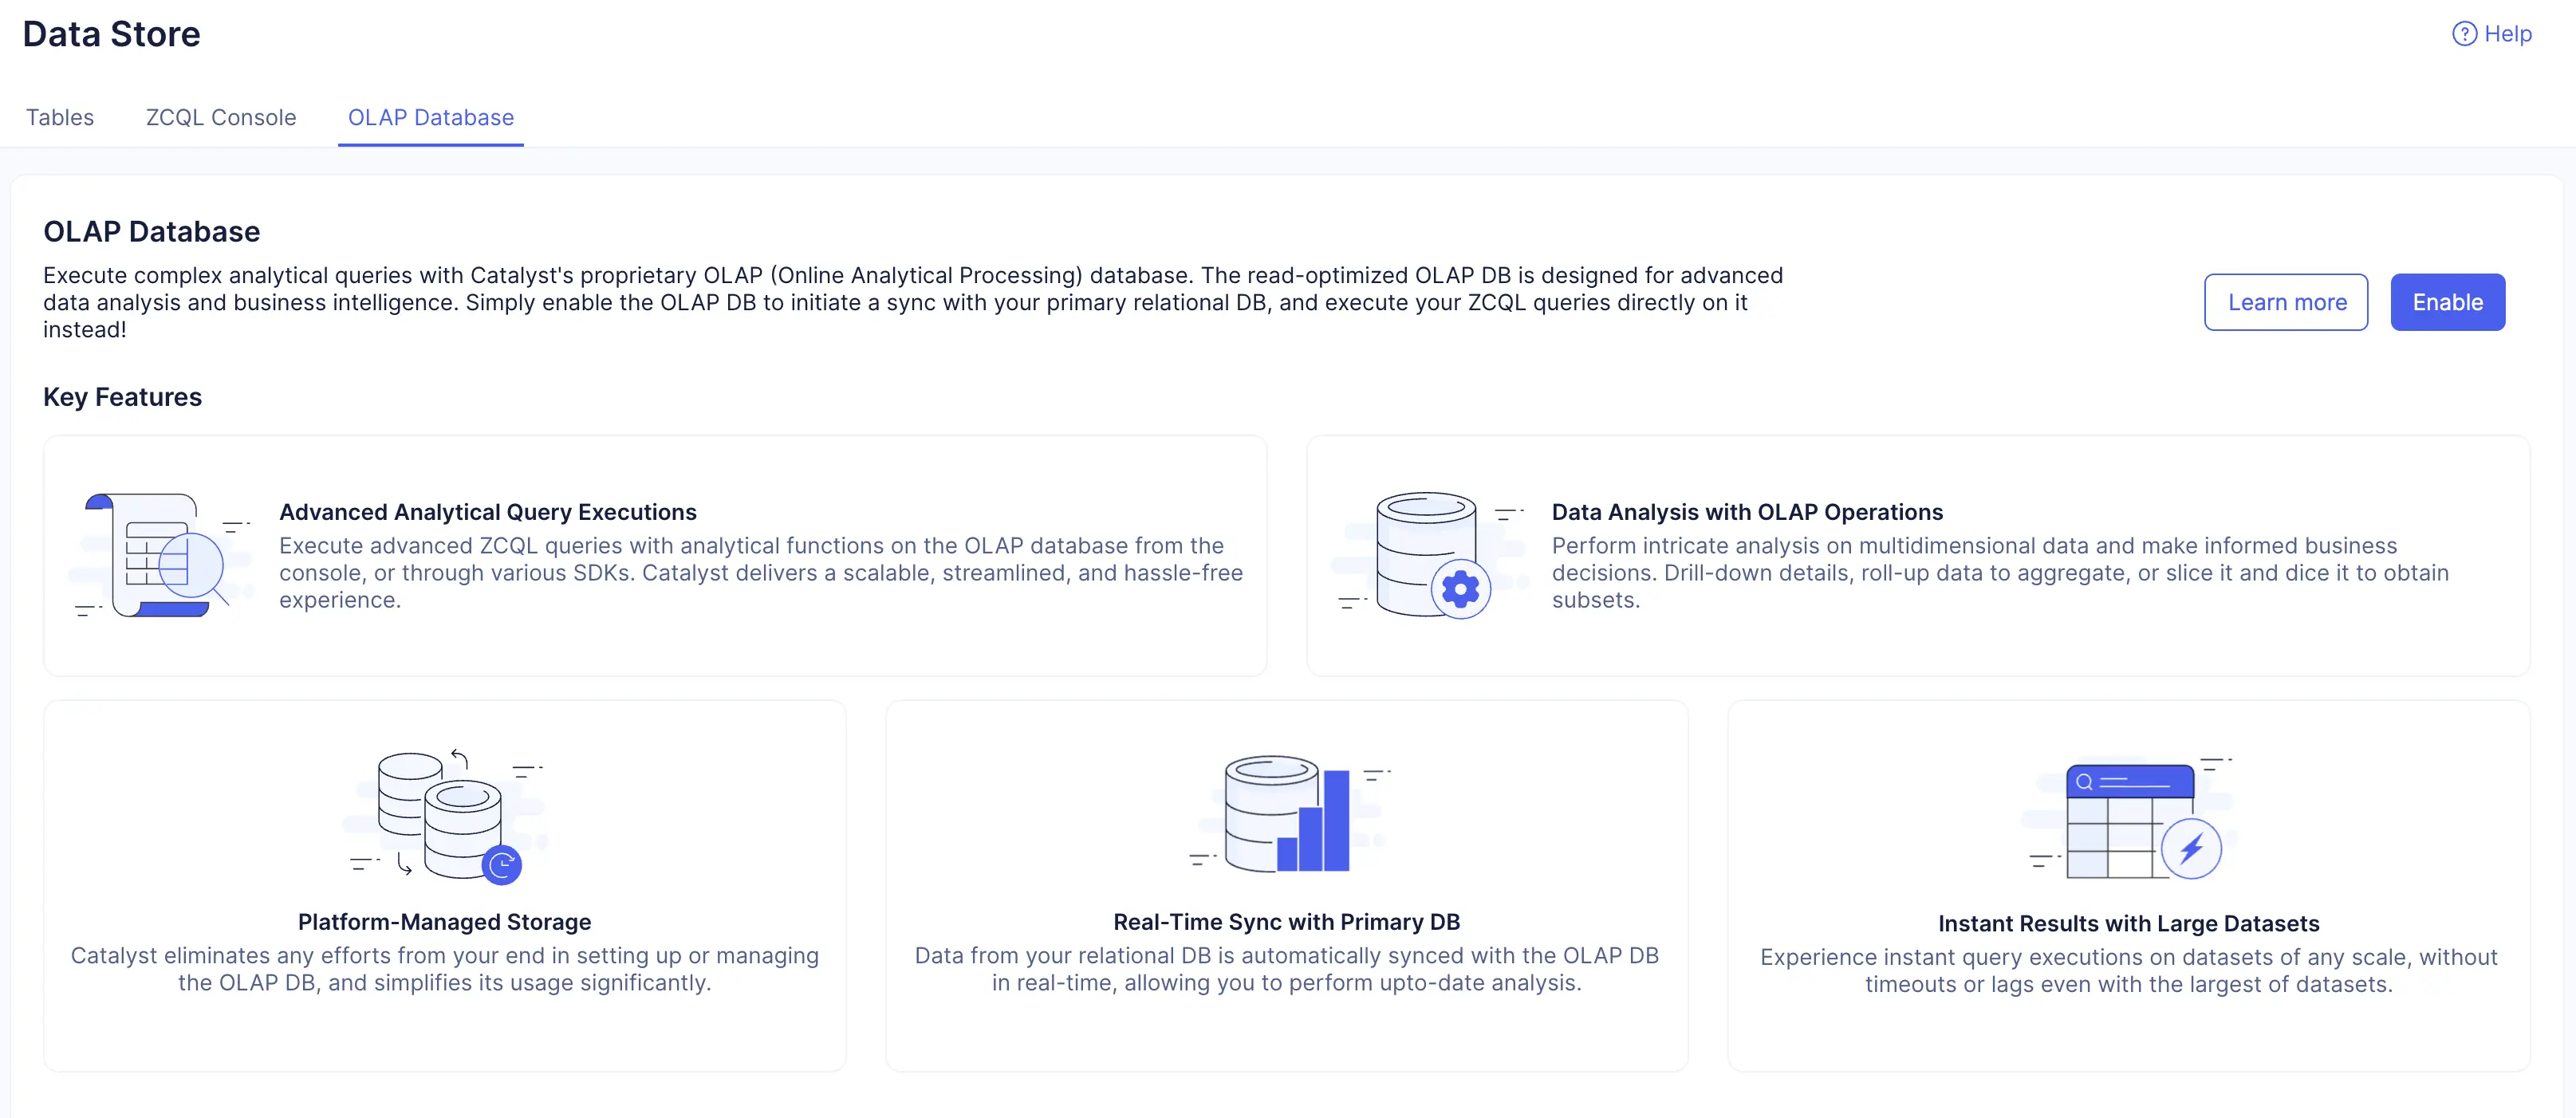Click the Data Analysis with OLAP Operations title
This screenshot has height=1118, width=2576.
point(1747,512)
